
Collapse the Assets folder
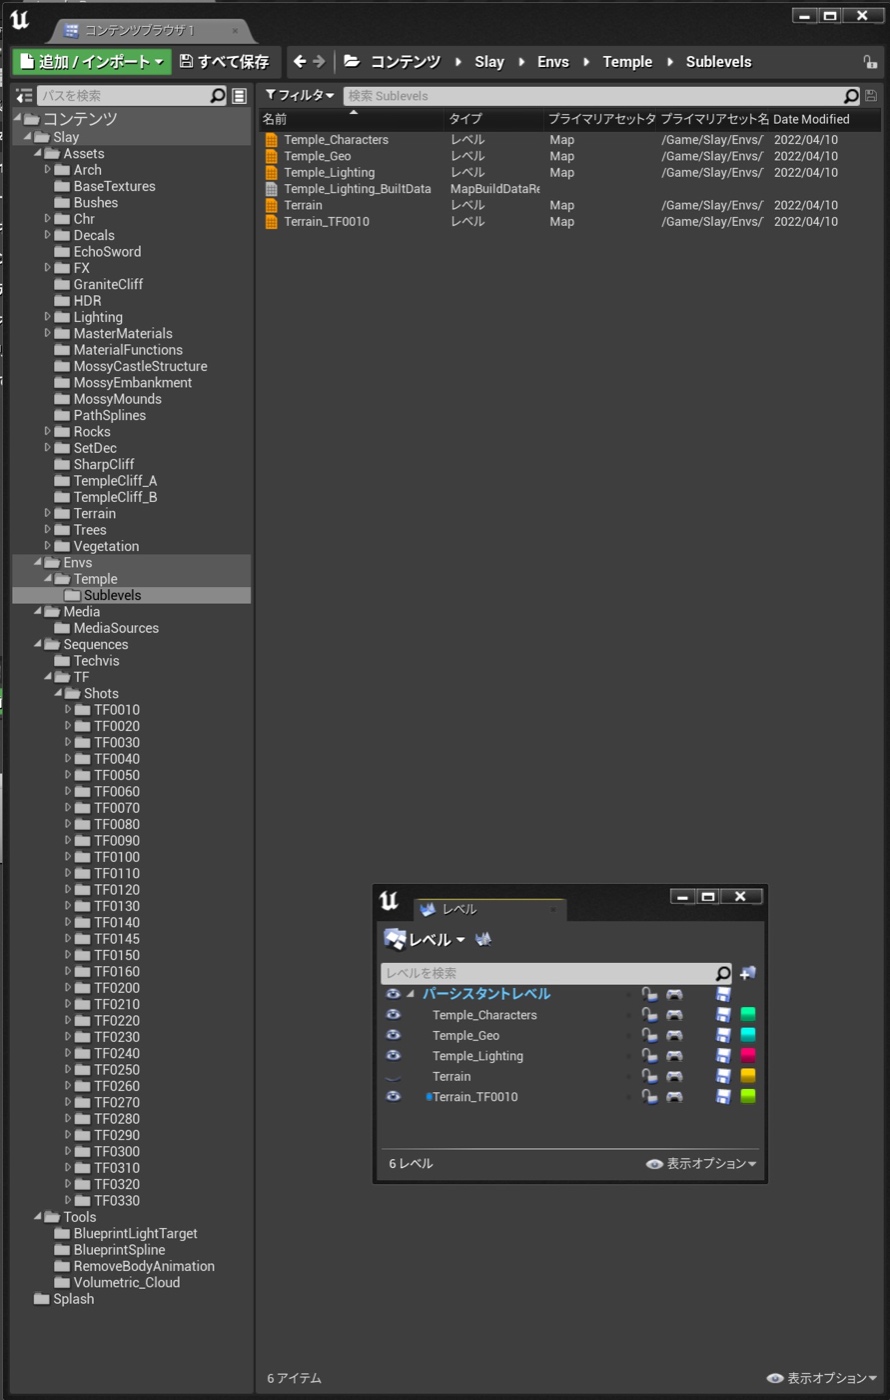tap(38, 154)
